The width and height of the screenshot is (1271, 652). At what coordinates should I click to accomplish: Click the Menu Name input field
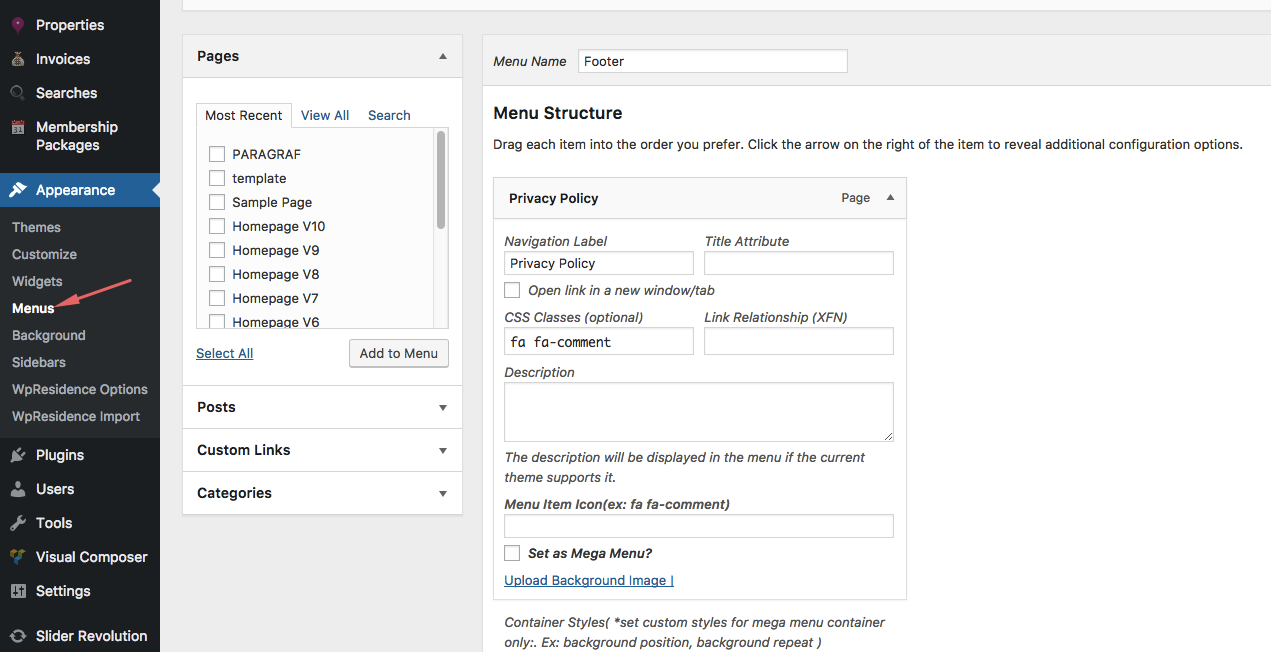tap(712, 61)
